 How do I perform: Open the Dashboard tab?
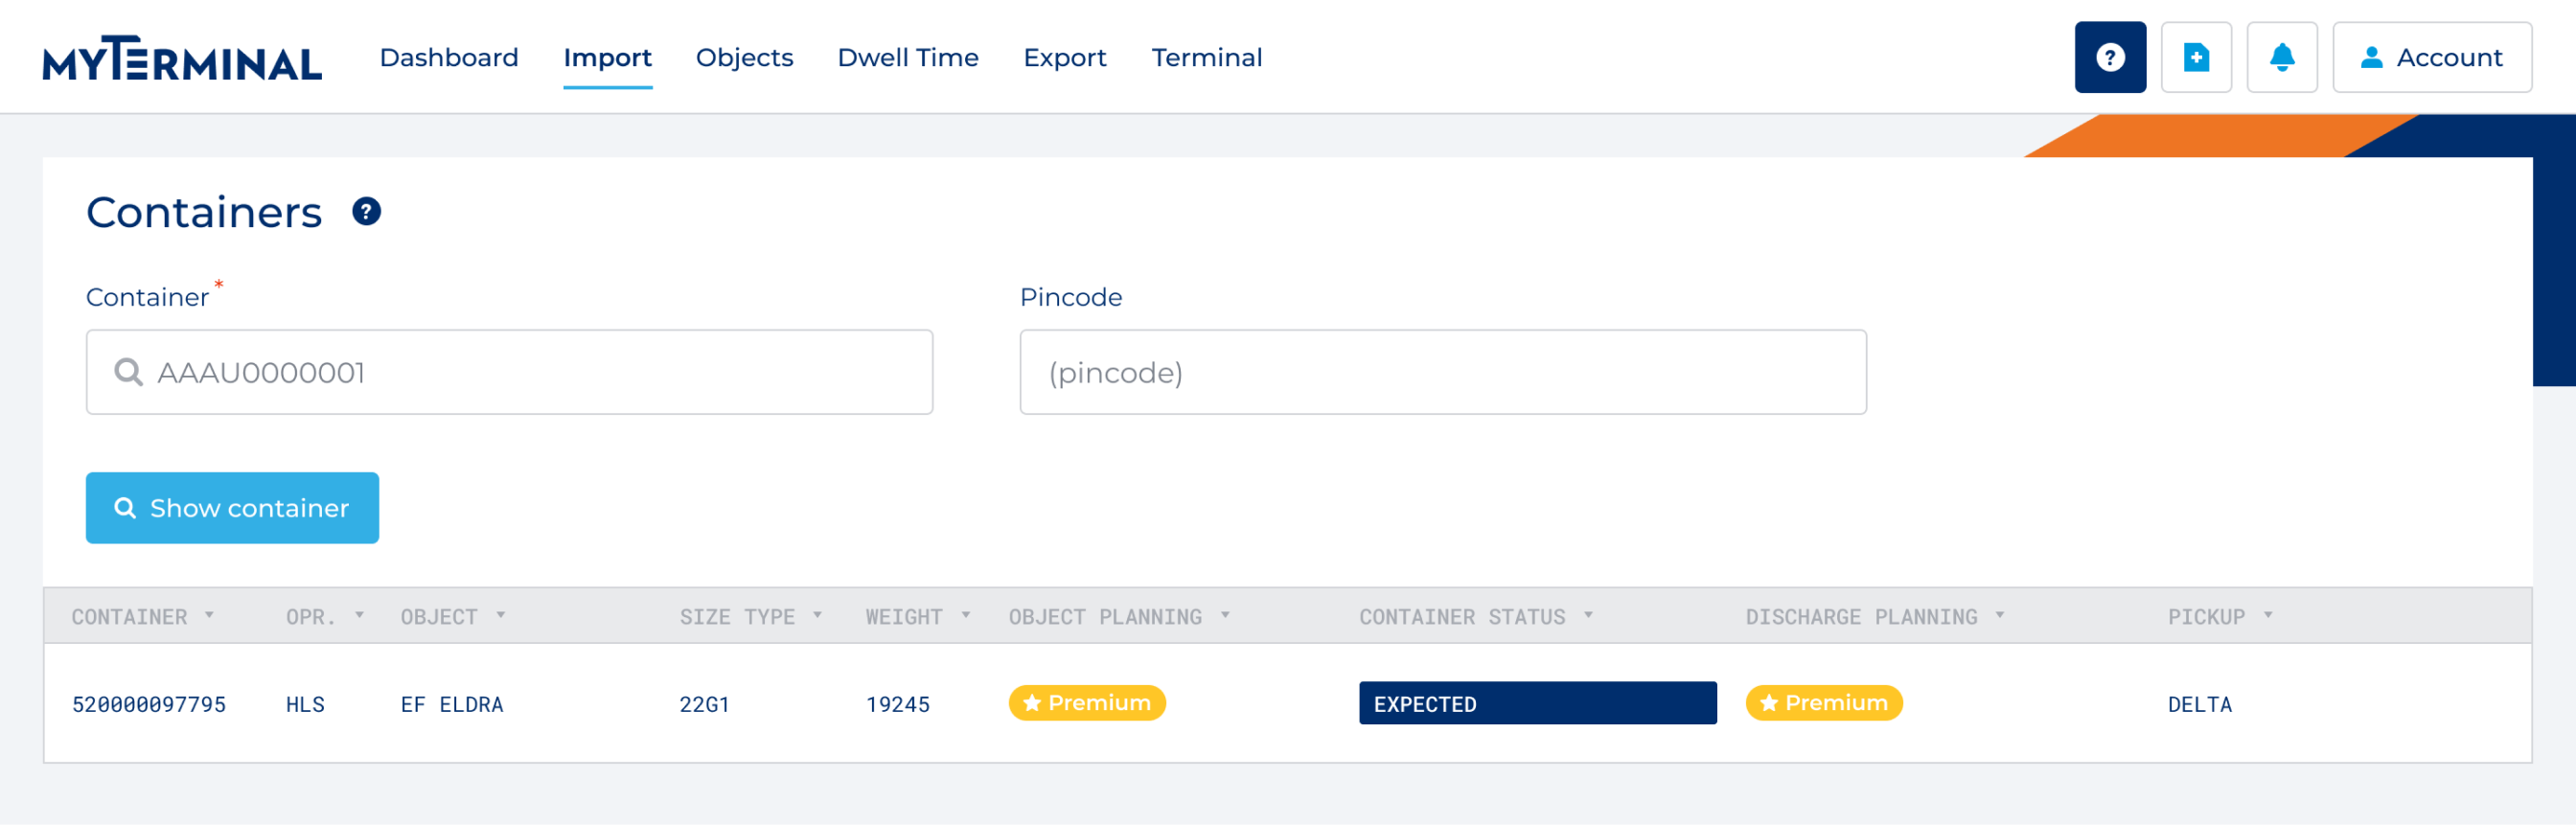click(x=449, y=58)
